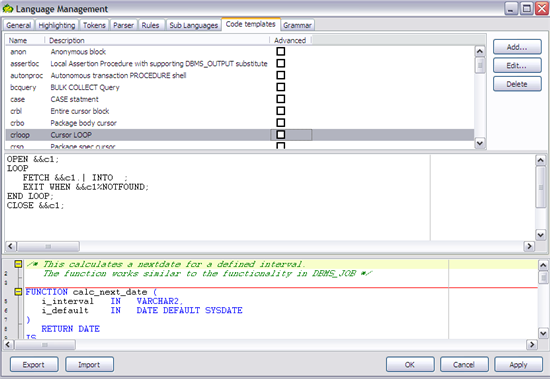This screenshot has width=550, height=379.
Task: Click template list vertical scrollbar thumb
Action: (x=480, y=65)
